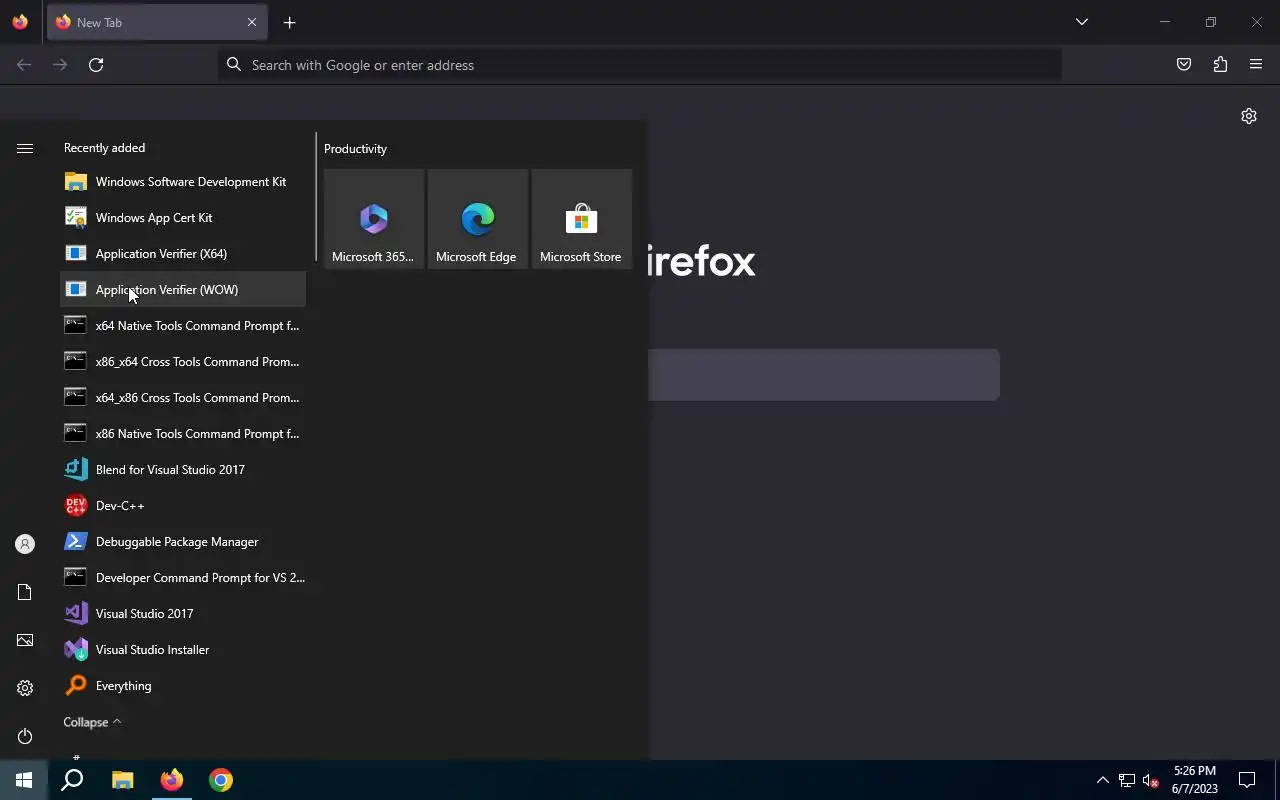Open a new Firefox tab with plus
Screen dimensions: 1280x800
289,22
